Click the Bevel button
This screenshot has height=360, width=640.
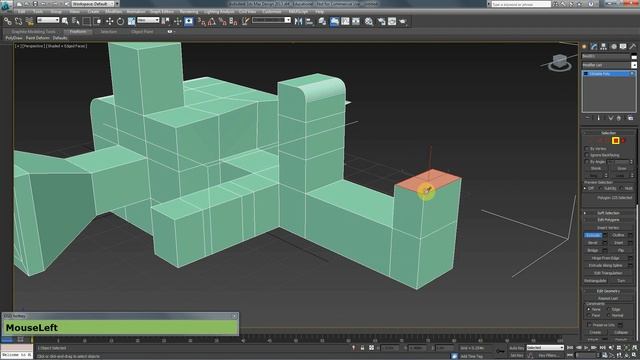(x=593, y=243)
